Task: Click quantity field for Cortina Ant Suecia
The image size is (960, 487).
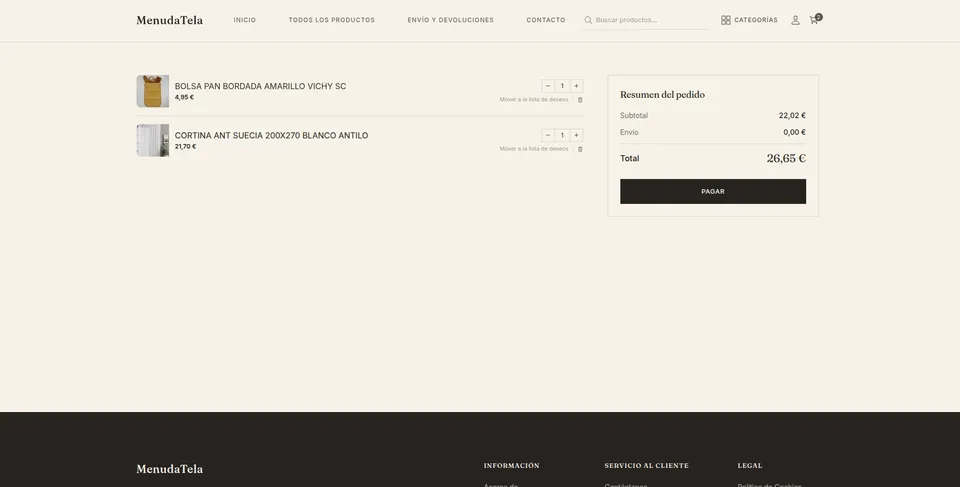Action: coord(562,135)
